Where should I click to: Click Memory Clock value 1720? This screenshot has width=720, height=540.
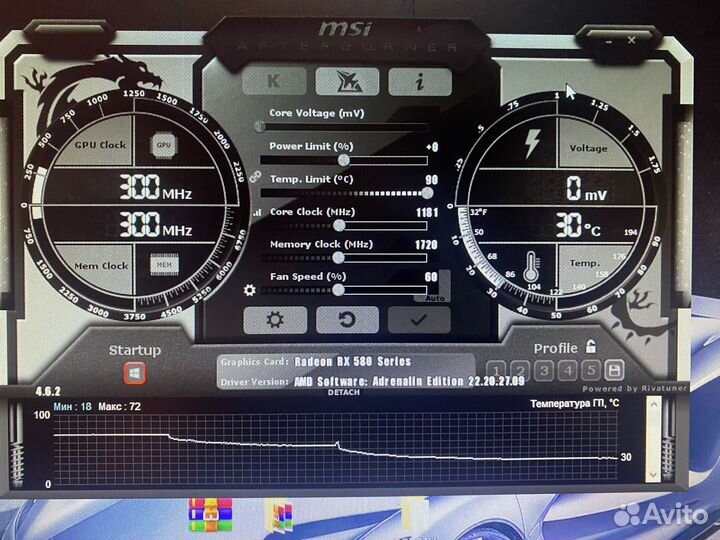click(426, 245)
